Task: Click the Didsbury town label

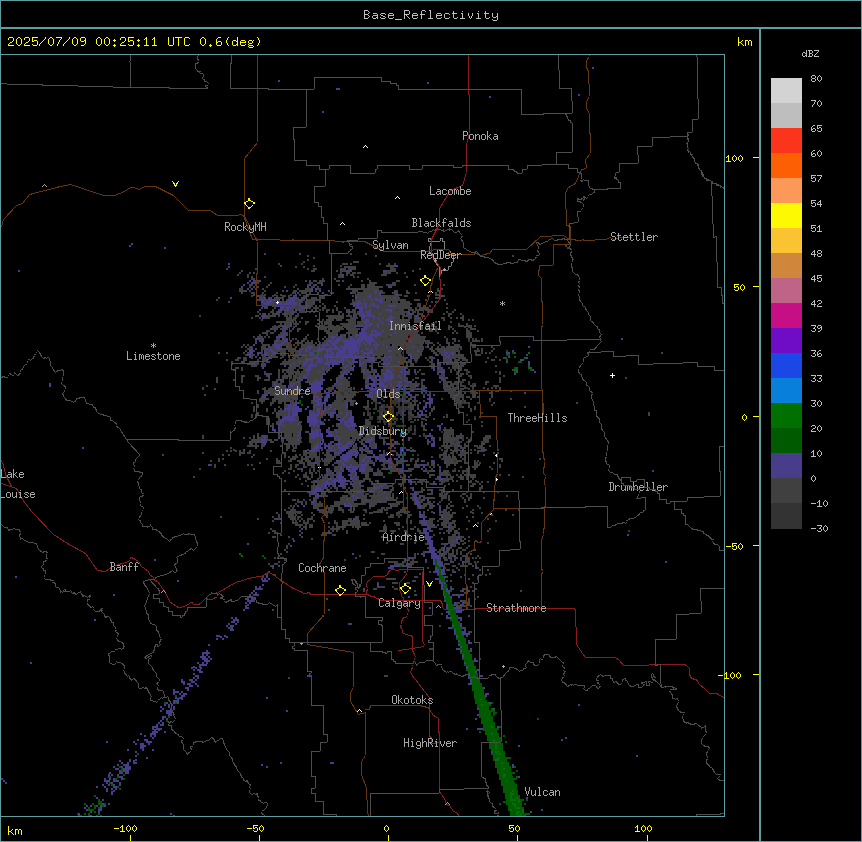Action: click(383, 431)
